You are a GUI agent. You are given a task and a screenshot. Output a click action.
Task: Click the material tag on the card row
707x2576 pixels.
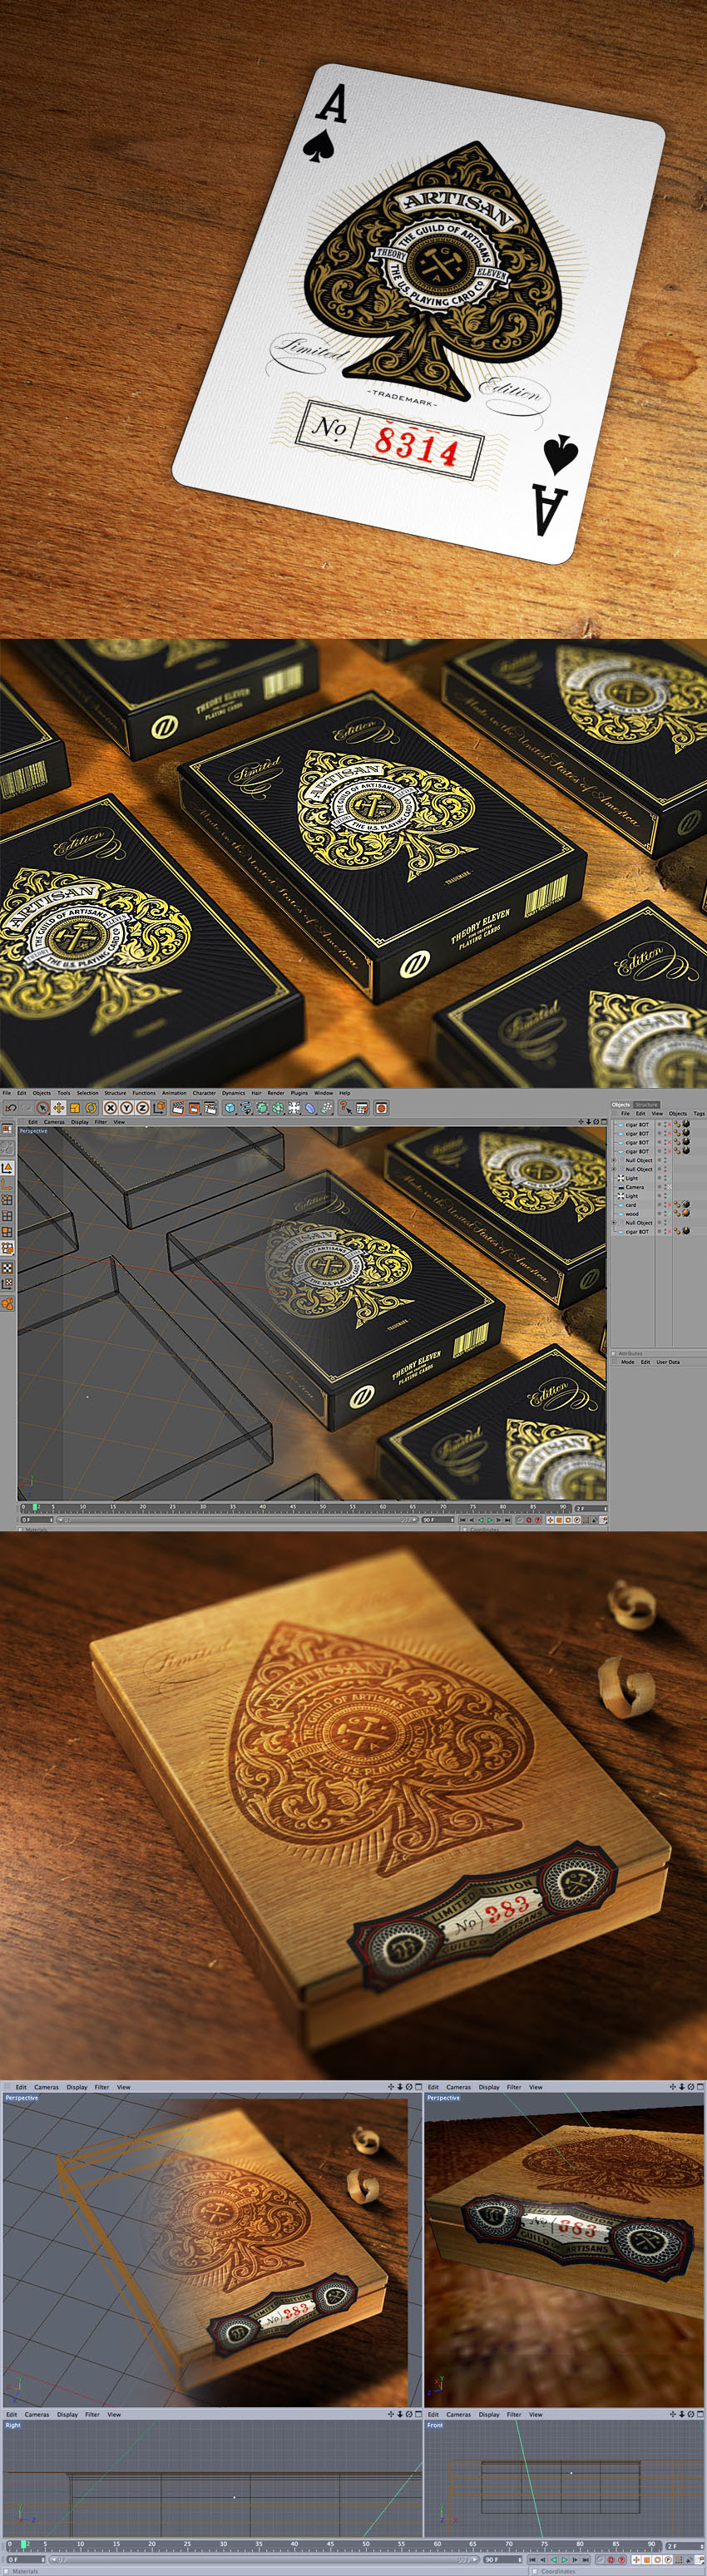pyautogui.click(x=686, y=1205)
